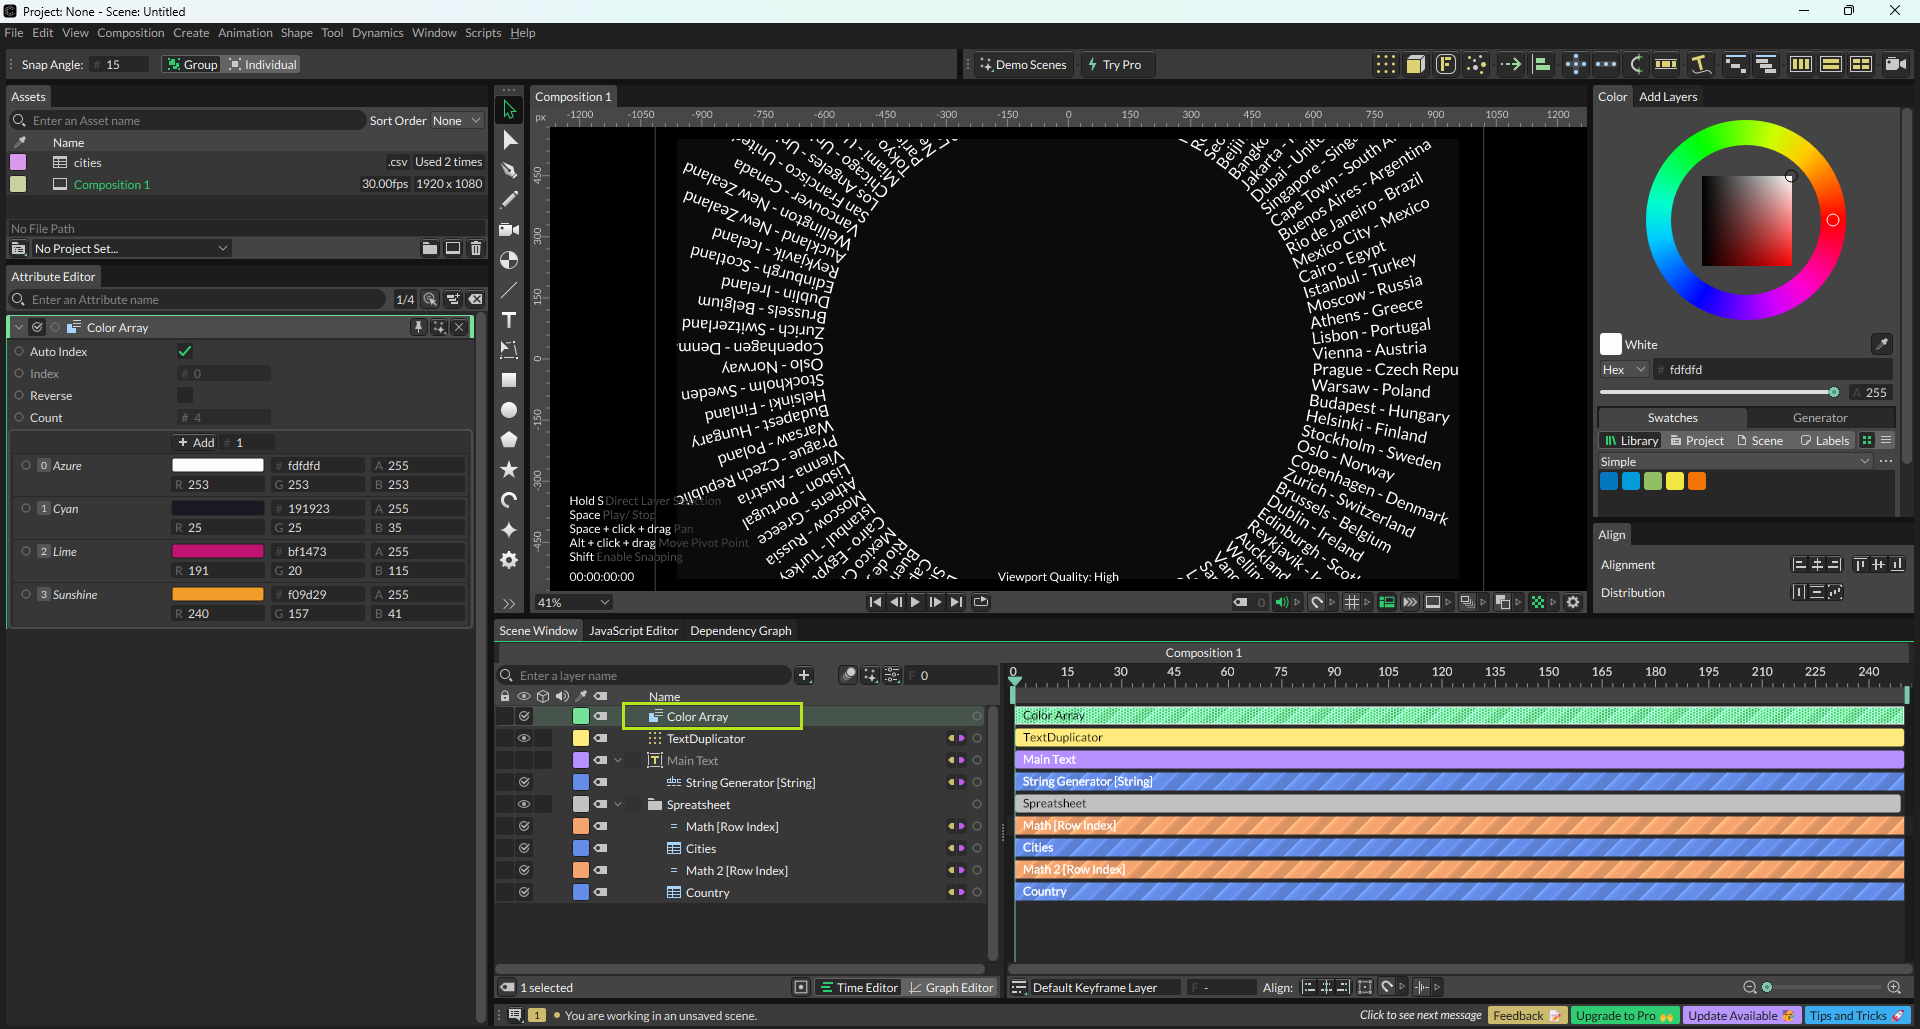Pick the orange swatch in Simple palette
Screen dimensions: 1920x1029
(x=1697, y=481)
